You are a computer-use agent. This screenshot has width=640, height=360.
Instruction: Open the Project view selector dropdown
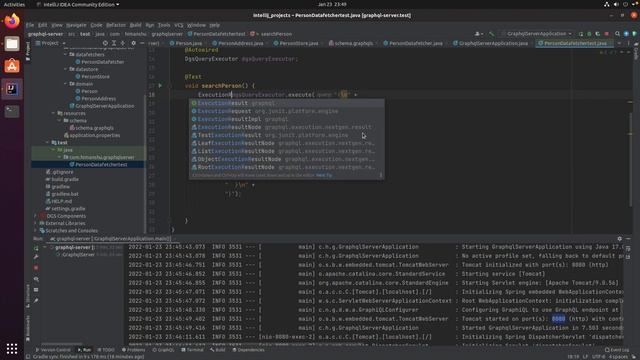[51, 43]
